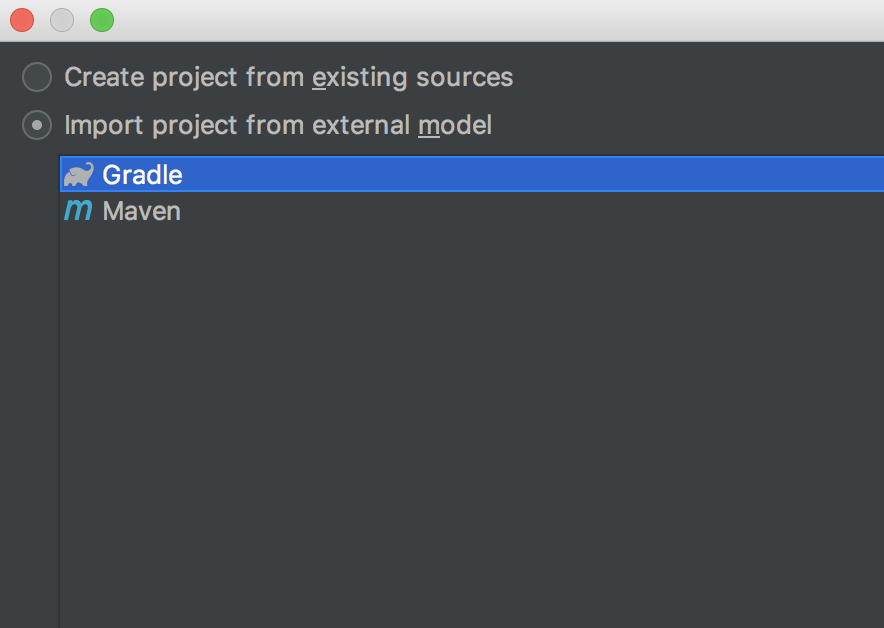
Task: Click the underlined 'e' in 'existing'
Action: point(320,78)
